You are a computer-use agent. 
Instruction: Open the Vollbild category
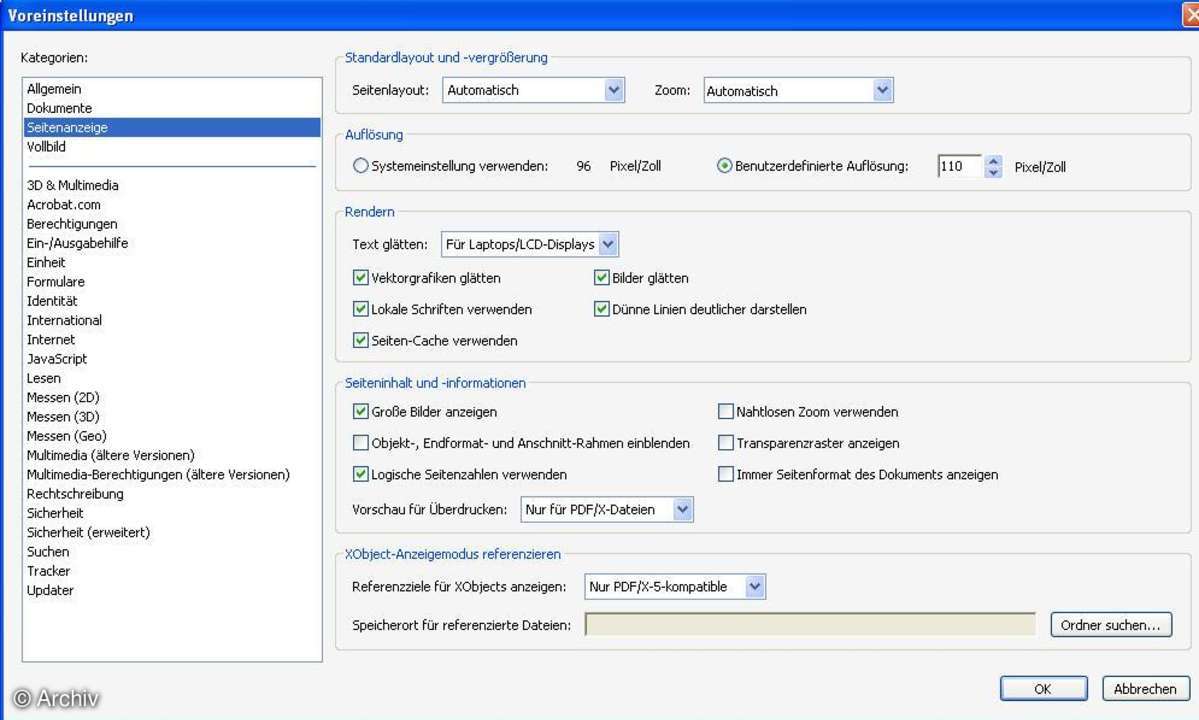46,147
